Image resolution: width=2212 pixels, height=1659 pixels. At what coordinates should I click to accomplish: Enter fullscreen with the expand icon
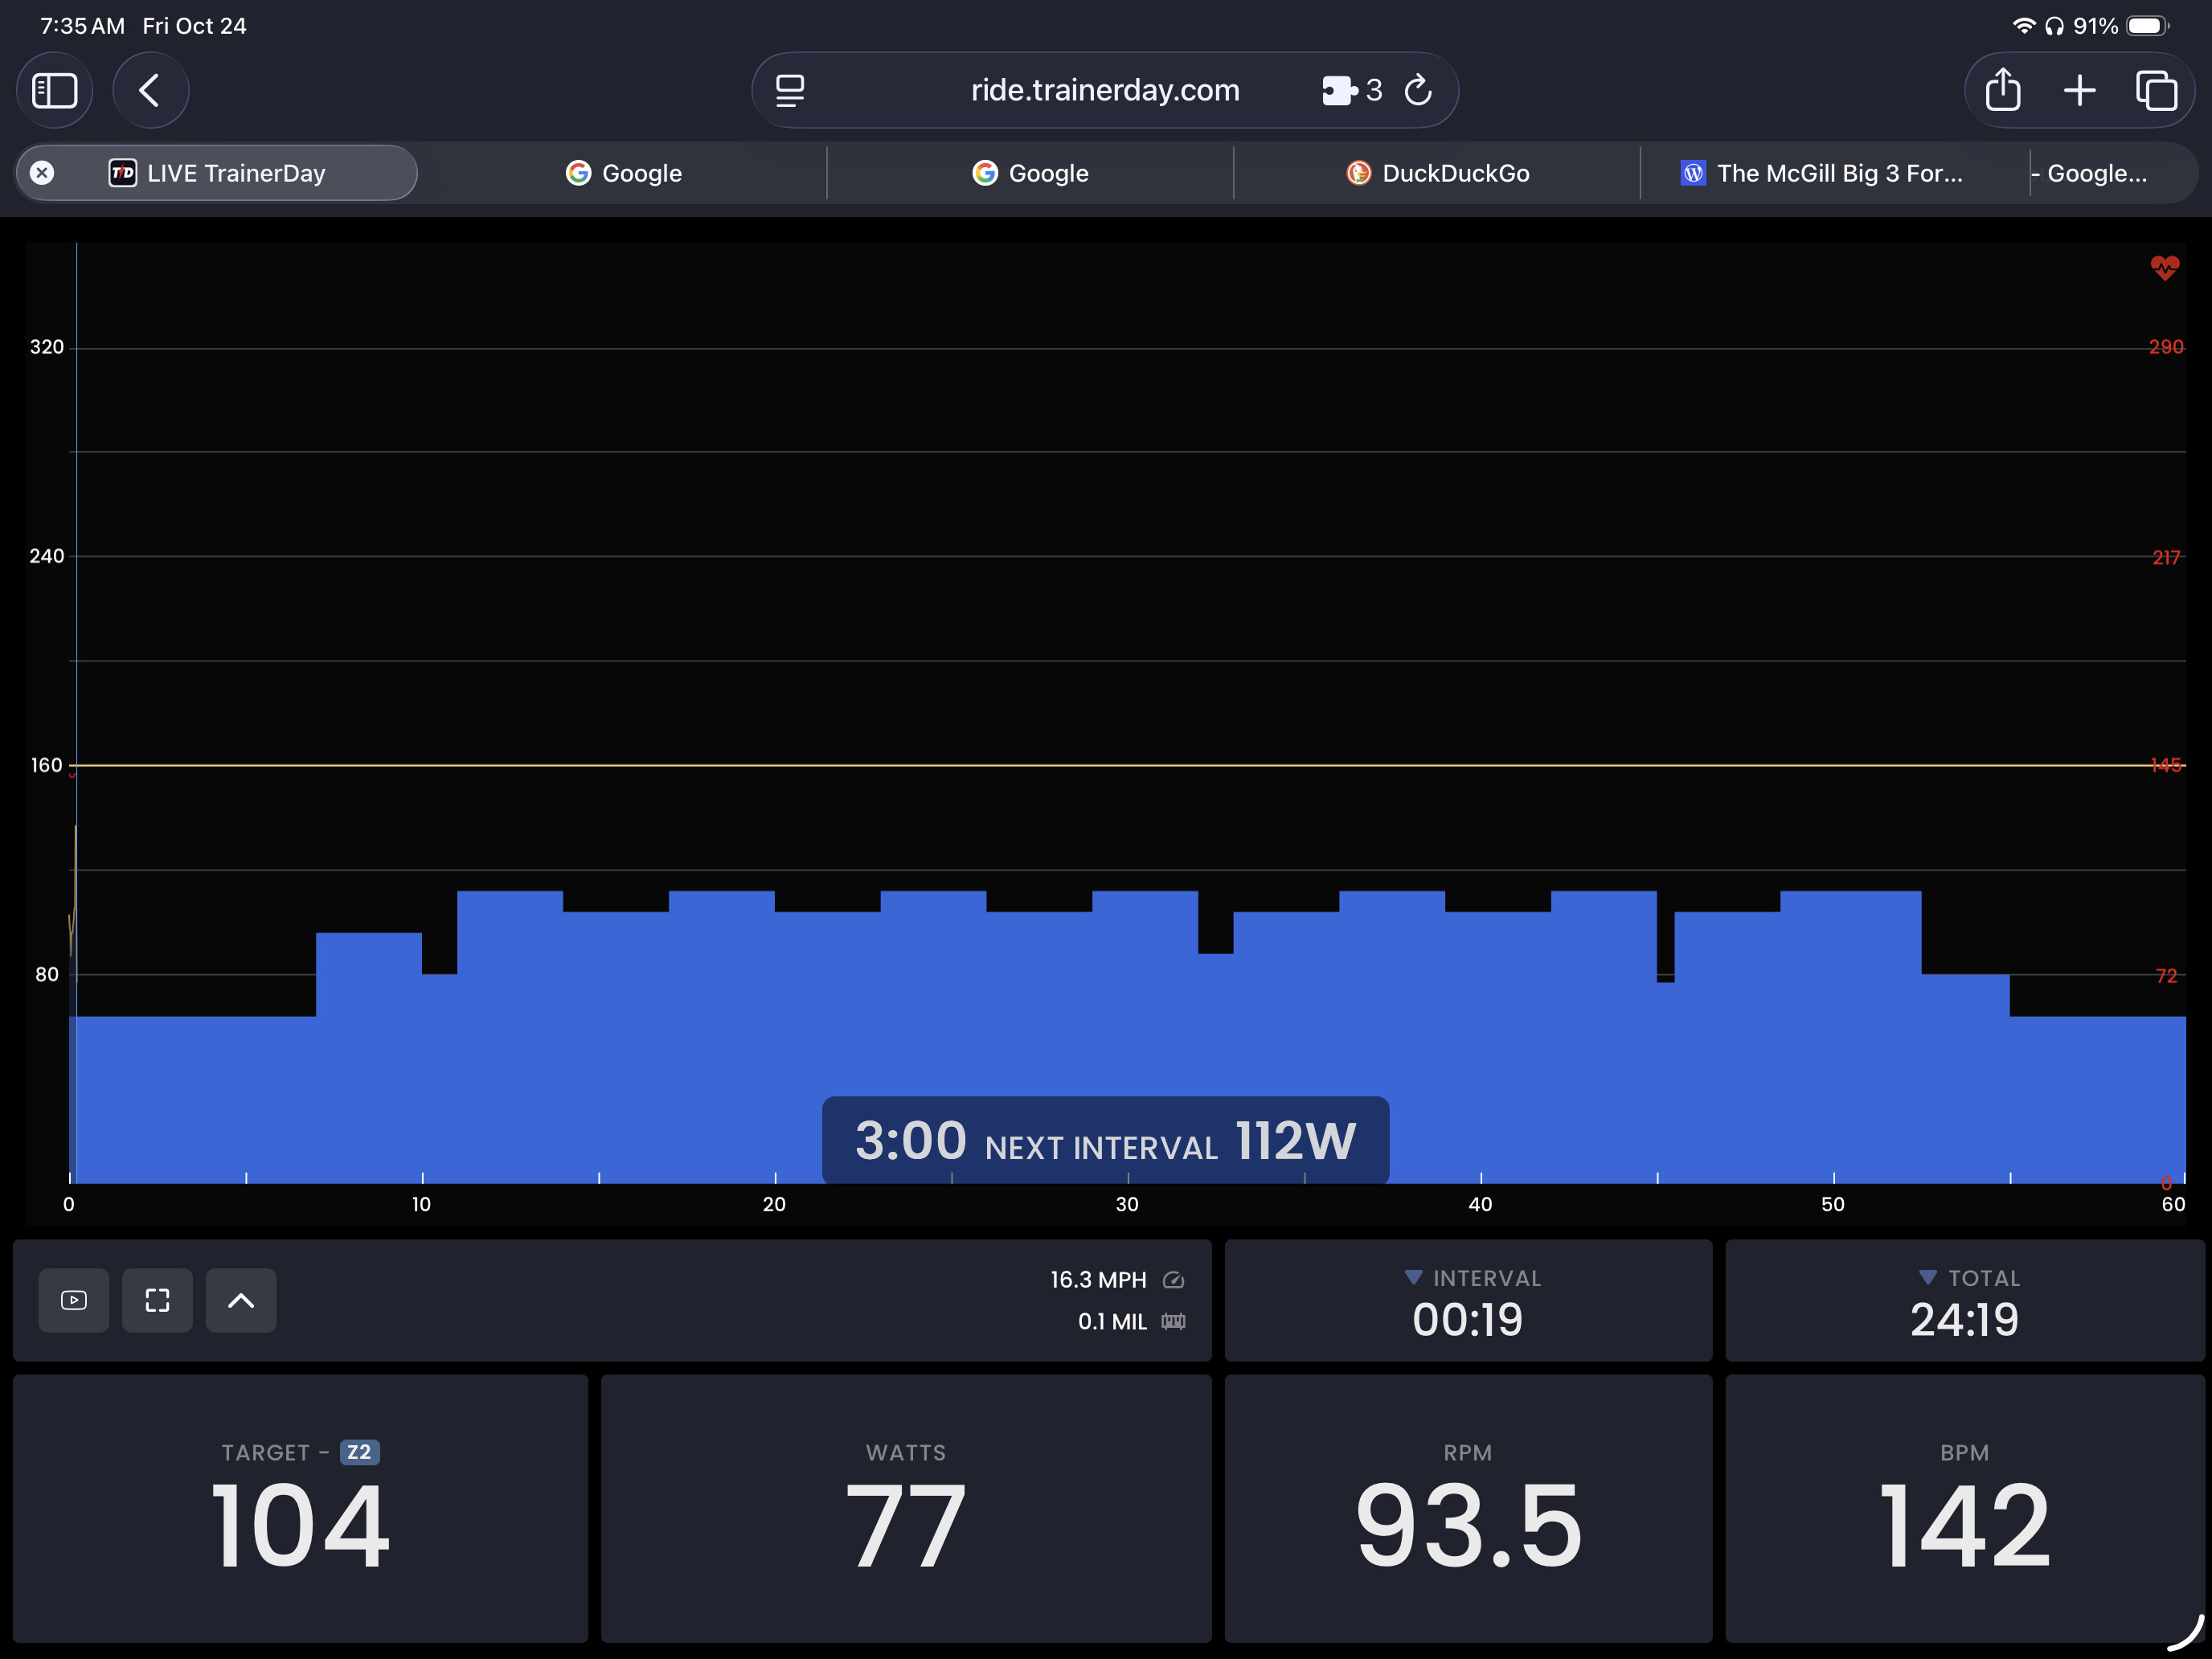pyautogui.click(x=157, y=1300)
